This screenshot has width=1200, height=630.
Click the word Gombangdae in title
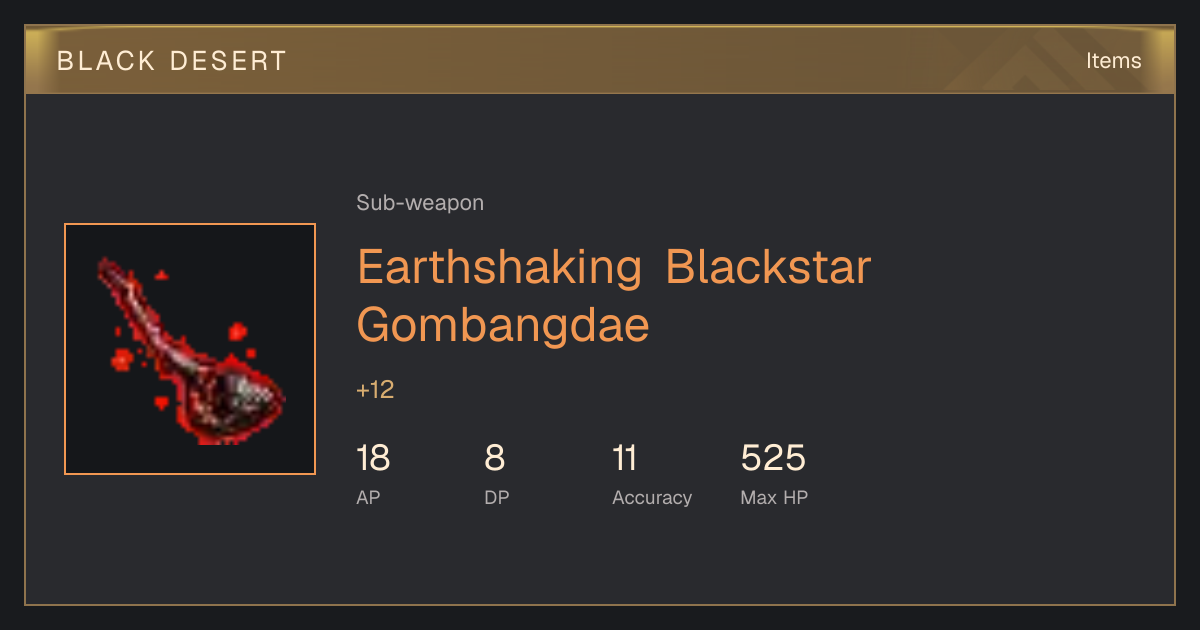point(503,325)
